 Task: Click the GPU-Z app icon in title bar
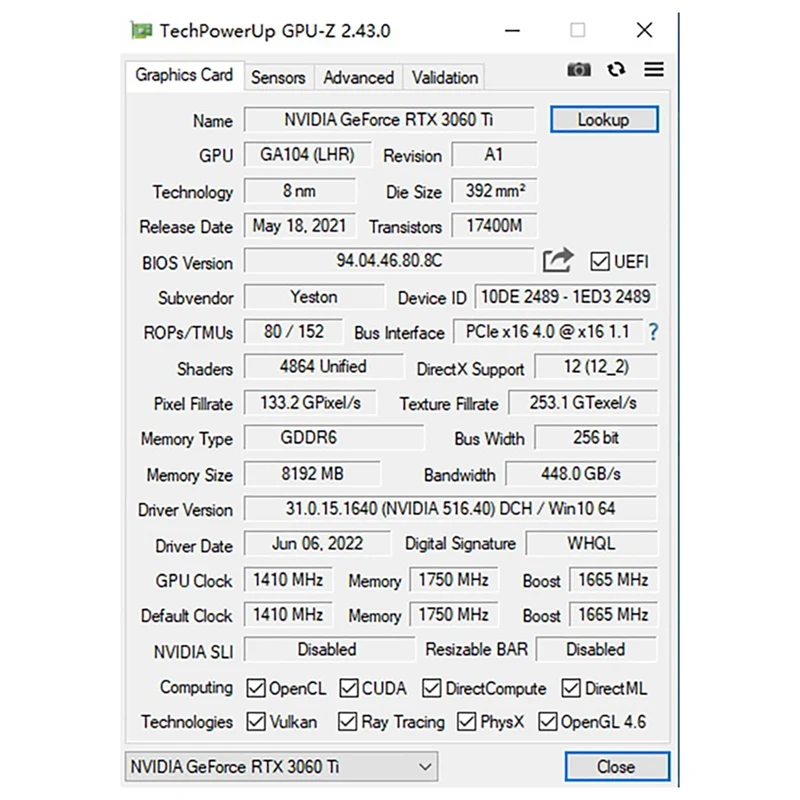141,31
